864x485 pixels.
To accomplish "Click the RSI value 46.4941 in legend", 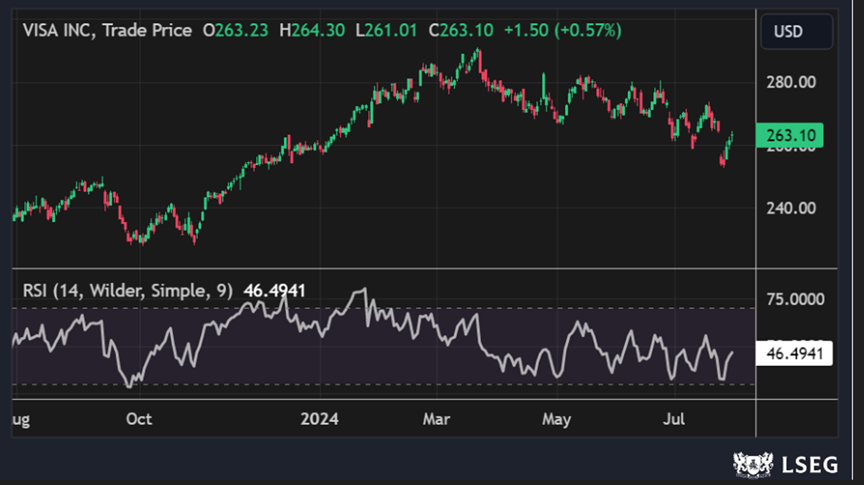I will coord(274,290).
